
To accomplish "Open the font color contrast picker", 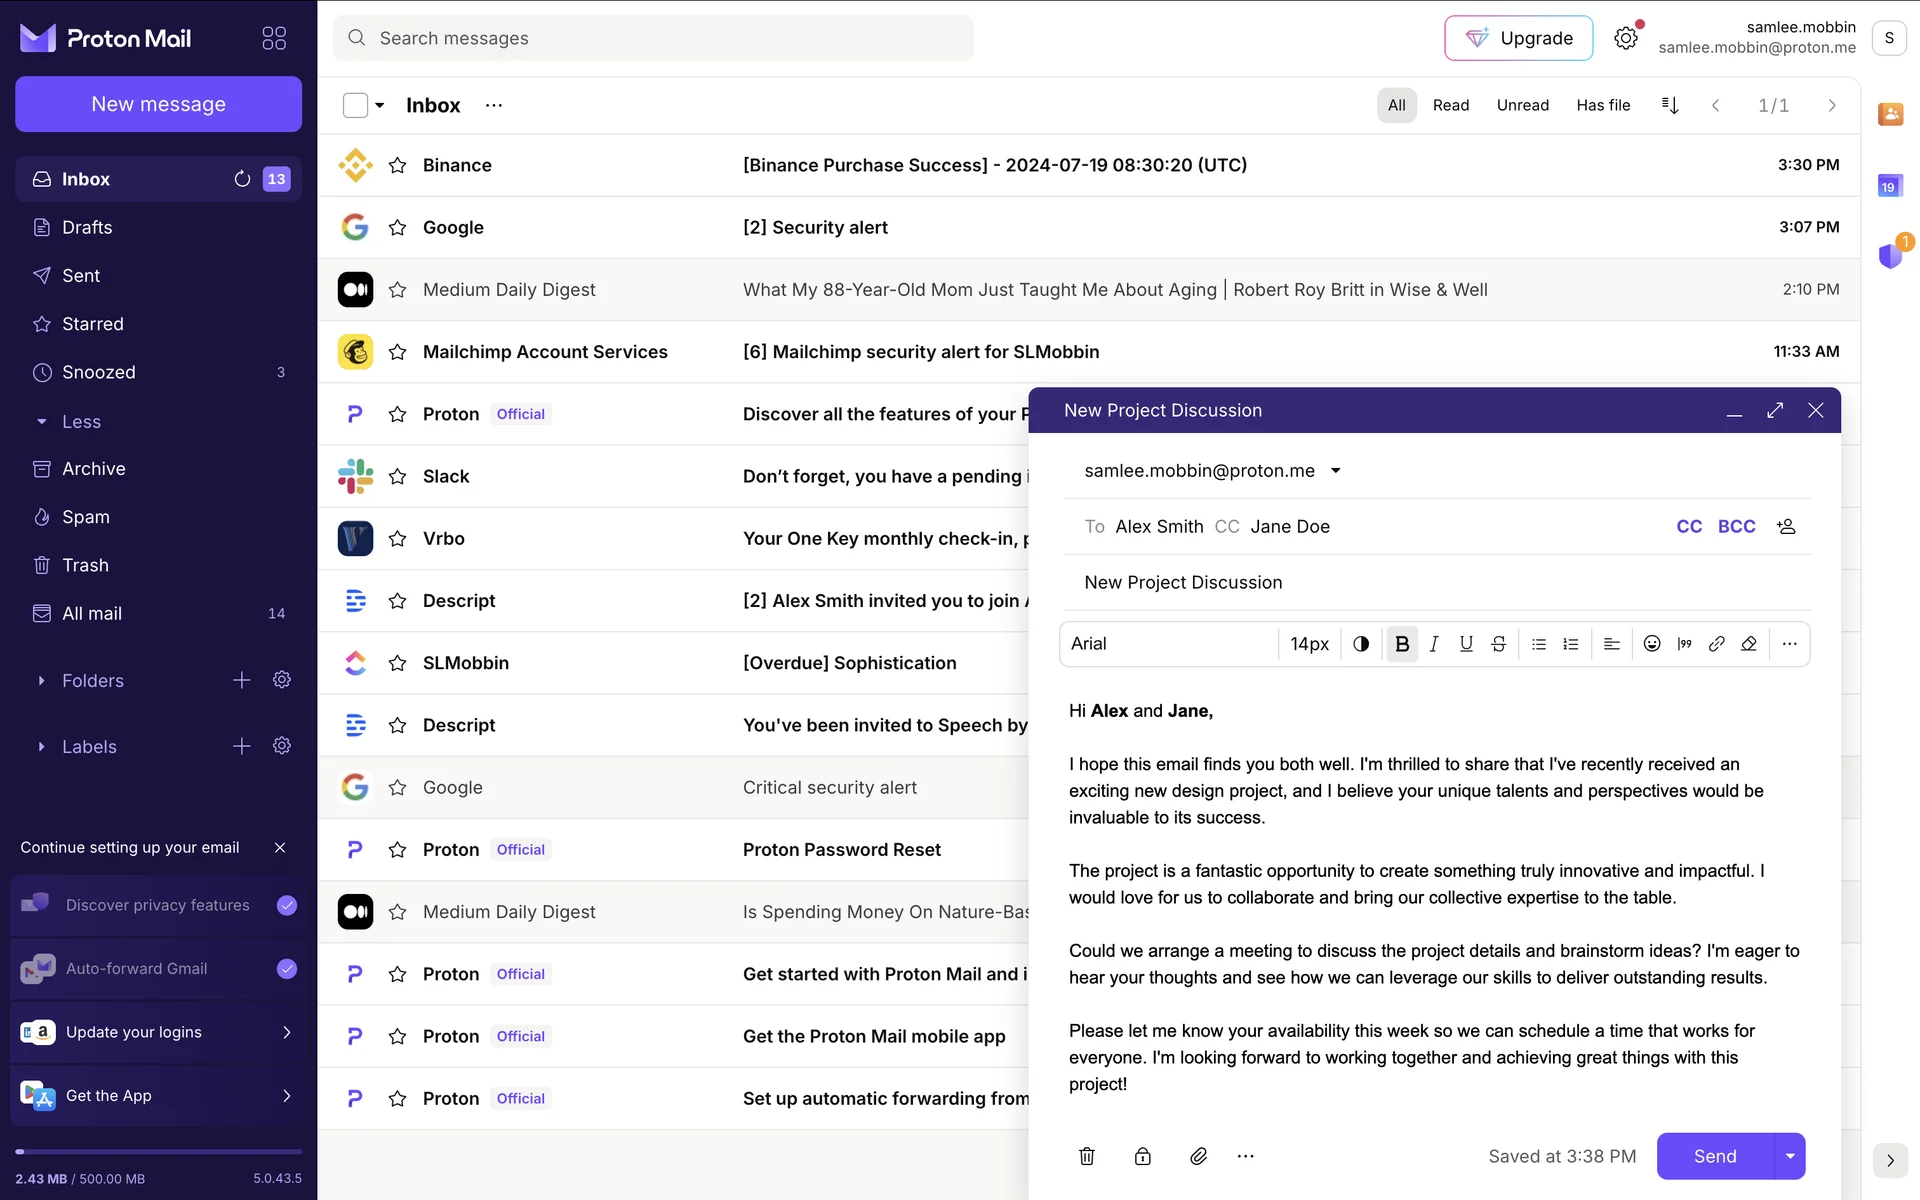I will pos(1361,644).
